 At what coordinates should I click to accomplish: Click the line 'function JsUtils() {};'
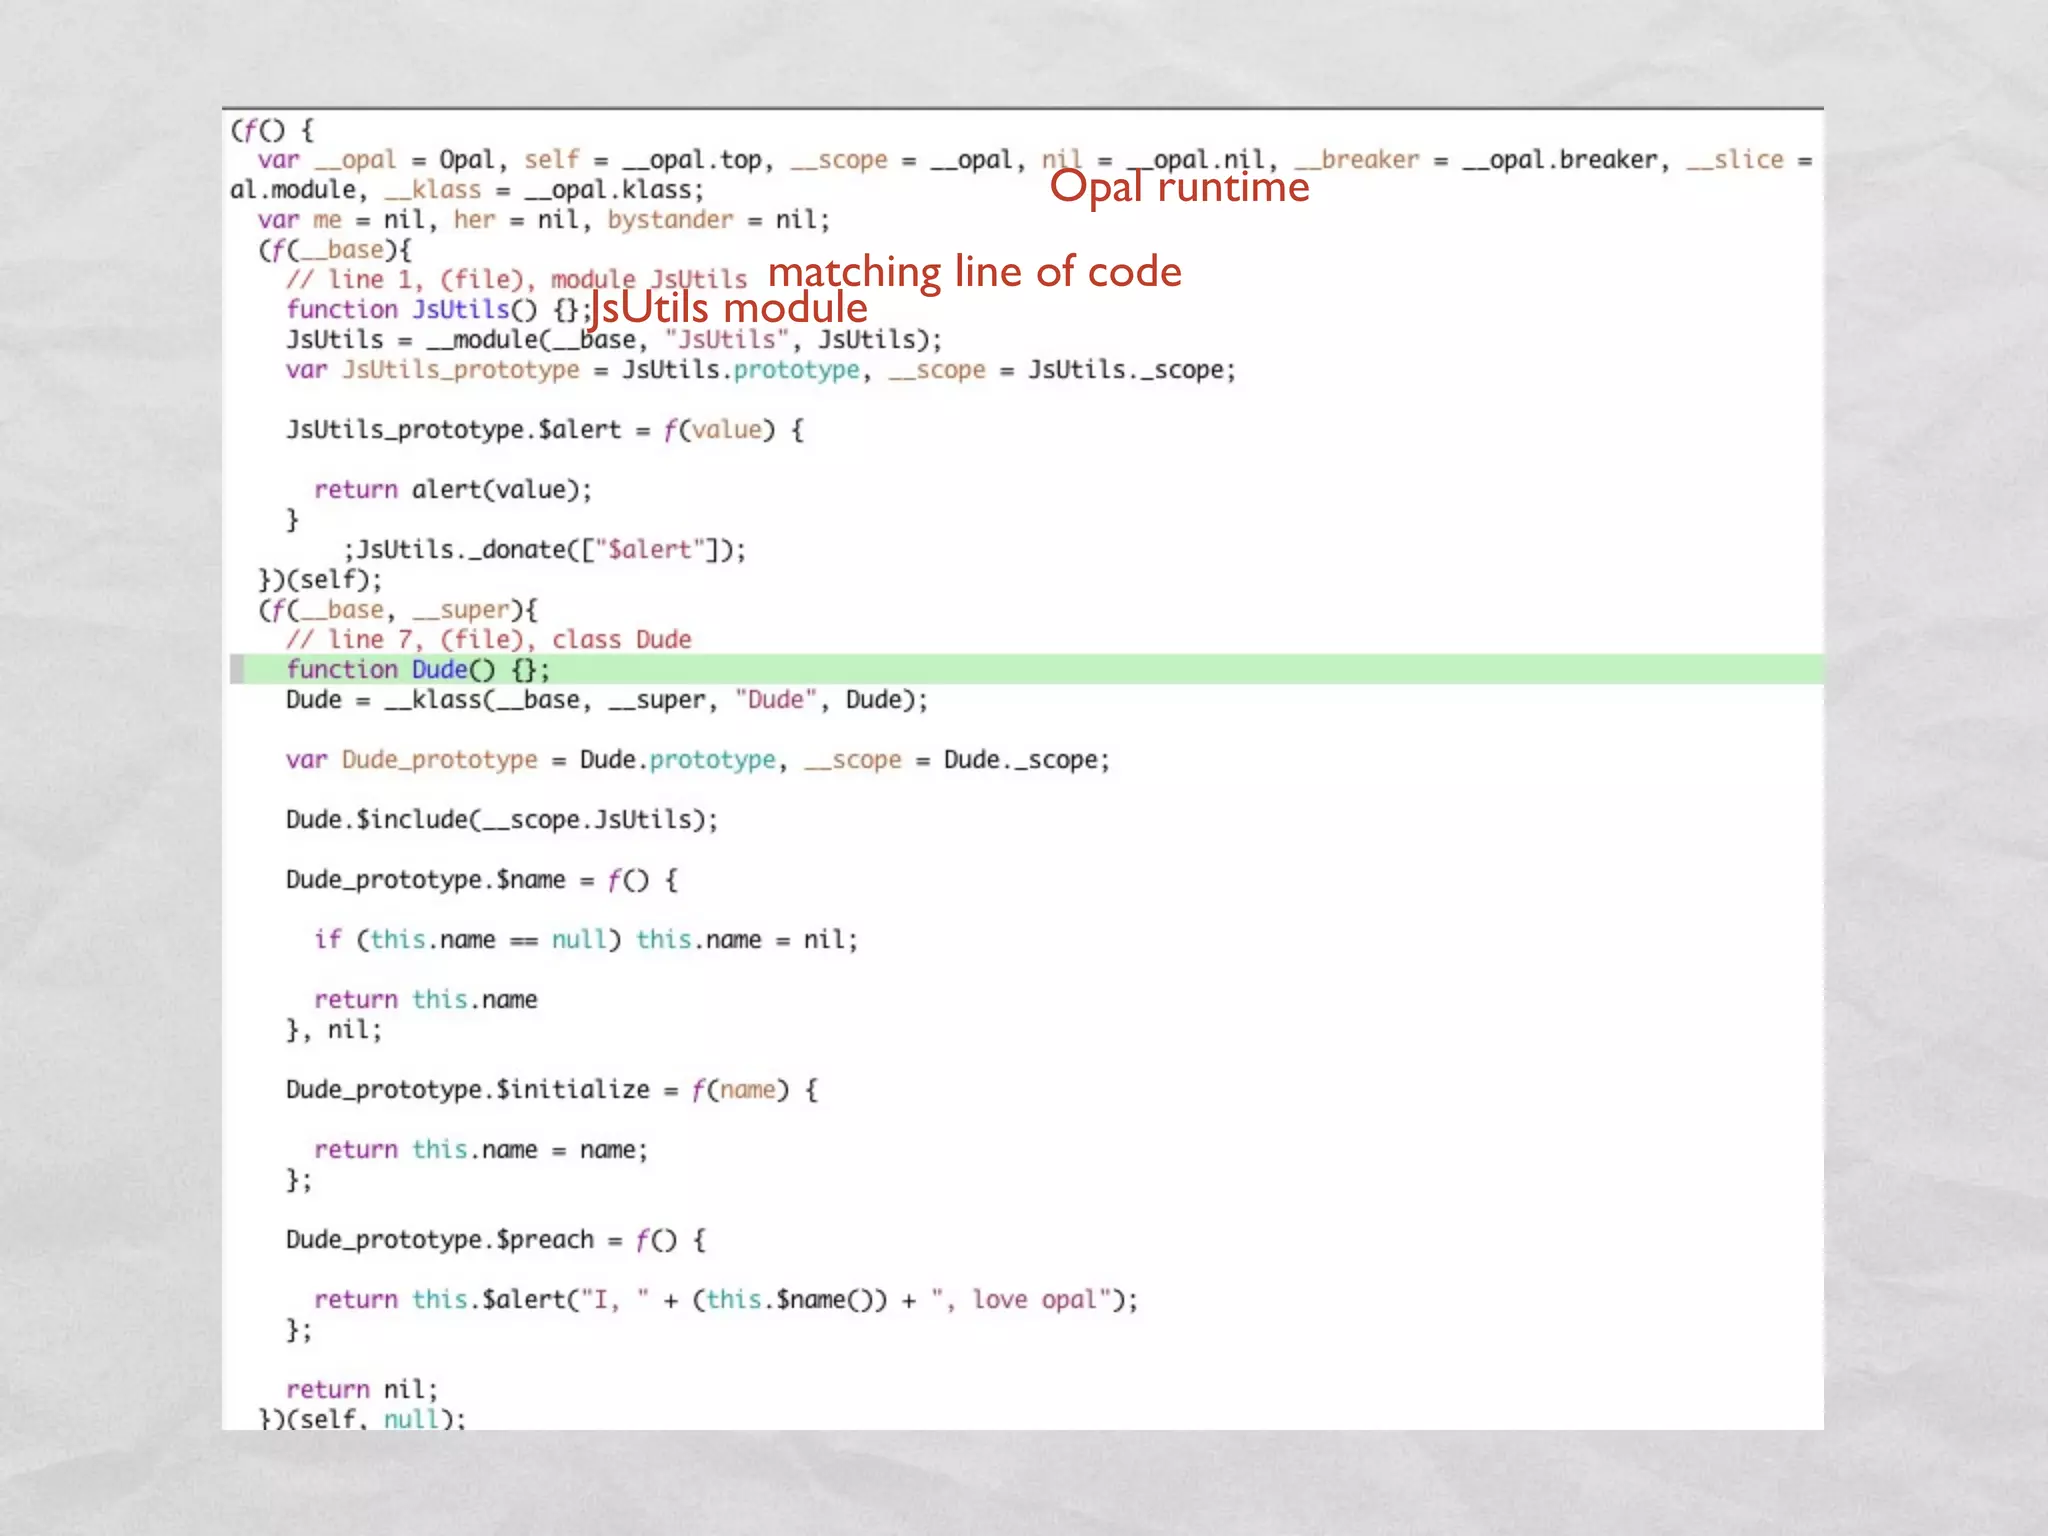(x=439, y=309)
